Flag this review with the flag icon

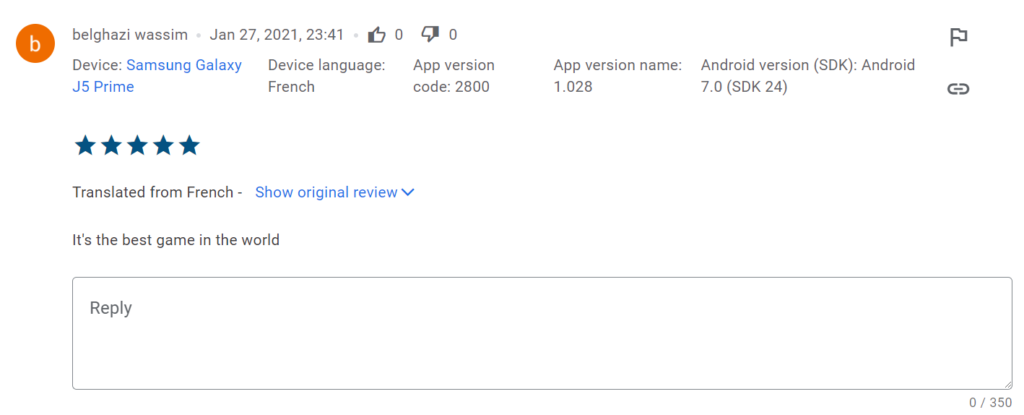point(958,38)
